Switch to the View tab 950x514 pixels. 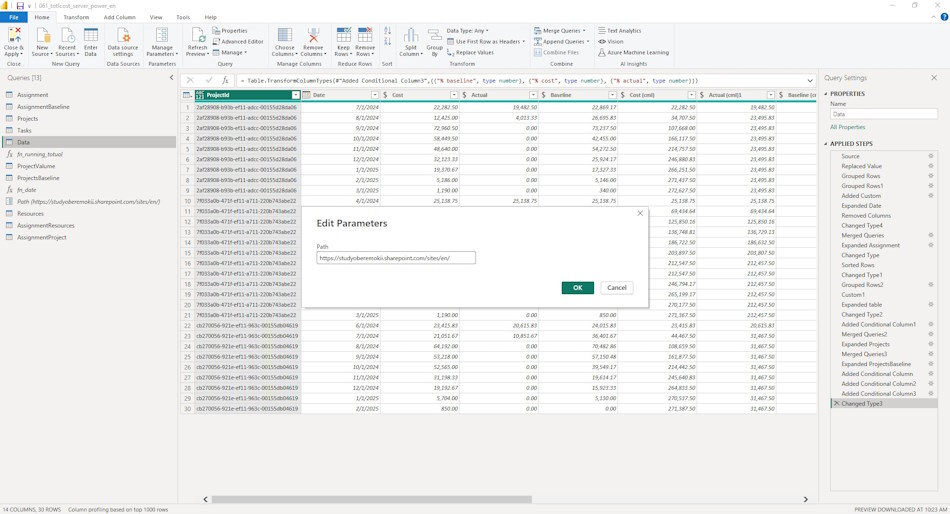tap(156, 18)
